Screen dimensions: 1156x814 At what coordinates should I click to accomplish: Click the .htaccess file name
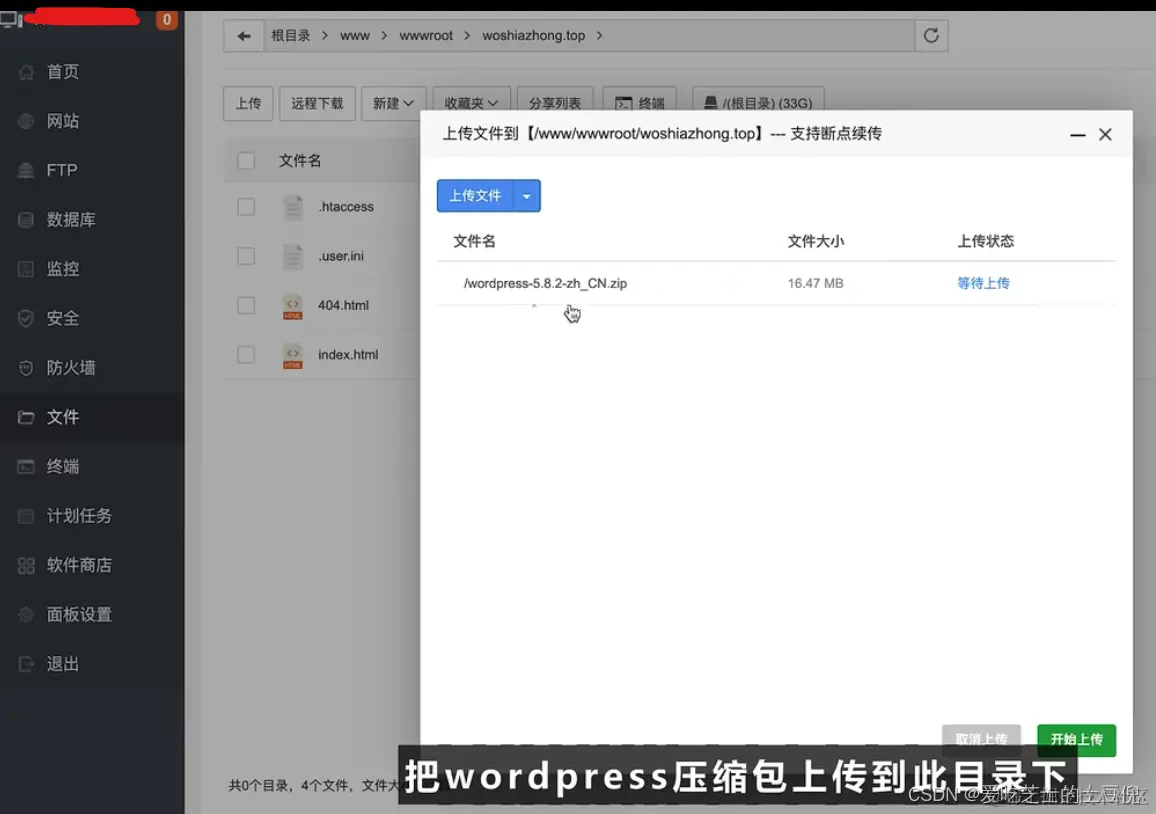pos(347,206)
